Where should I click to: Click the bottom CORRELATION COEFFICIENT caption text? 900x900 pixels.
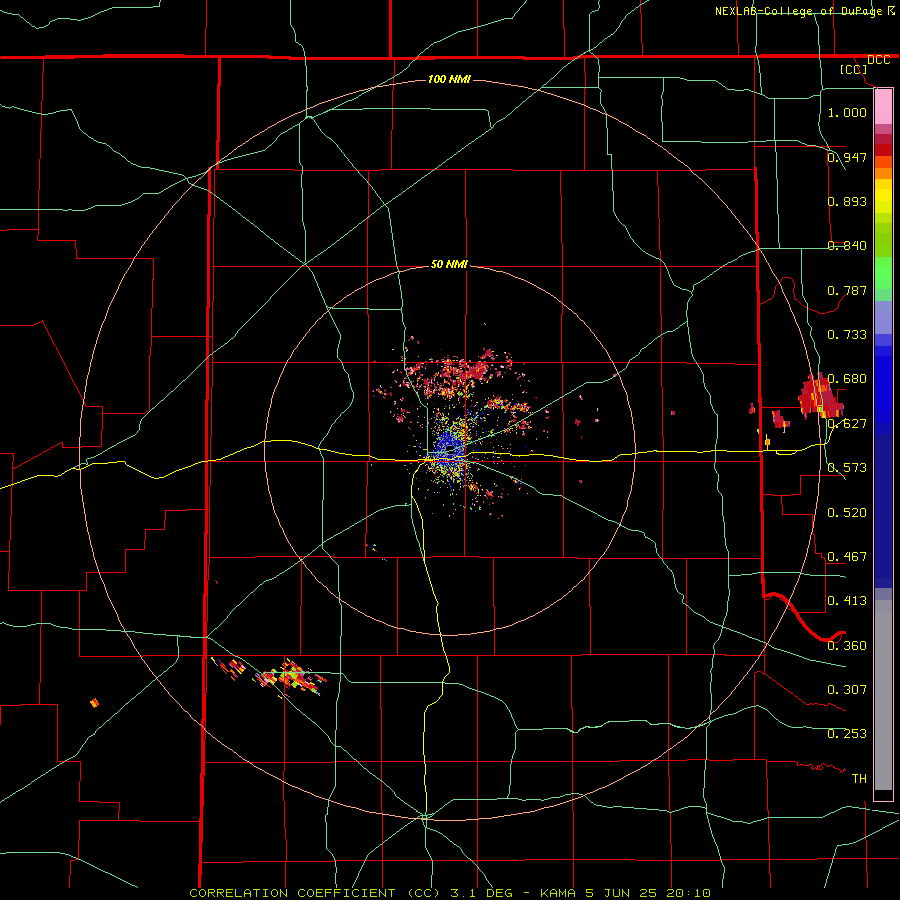click(450, 893)
